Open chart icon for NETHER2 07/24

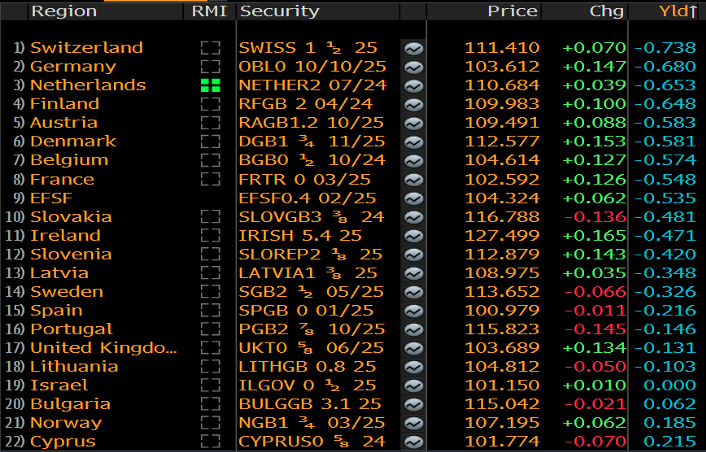[413, 86]
